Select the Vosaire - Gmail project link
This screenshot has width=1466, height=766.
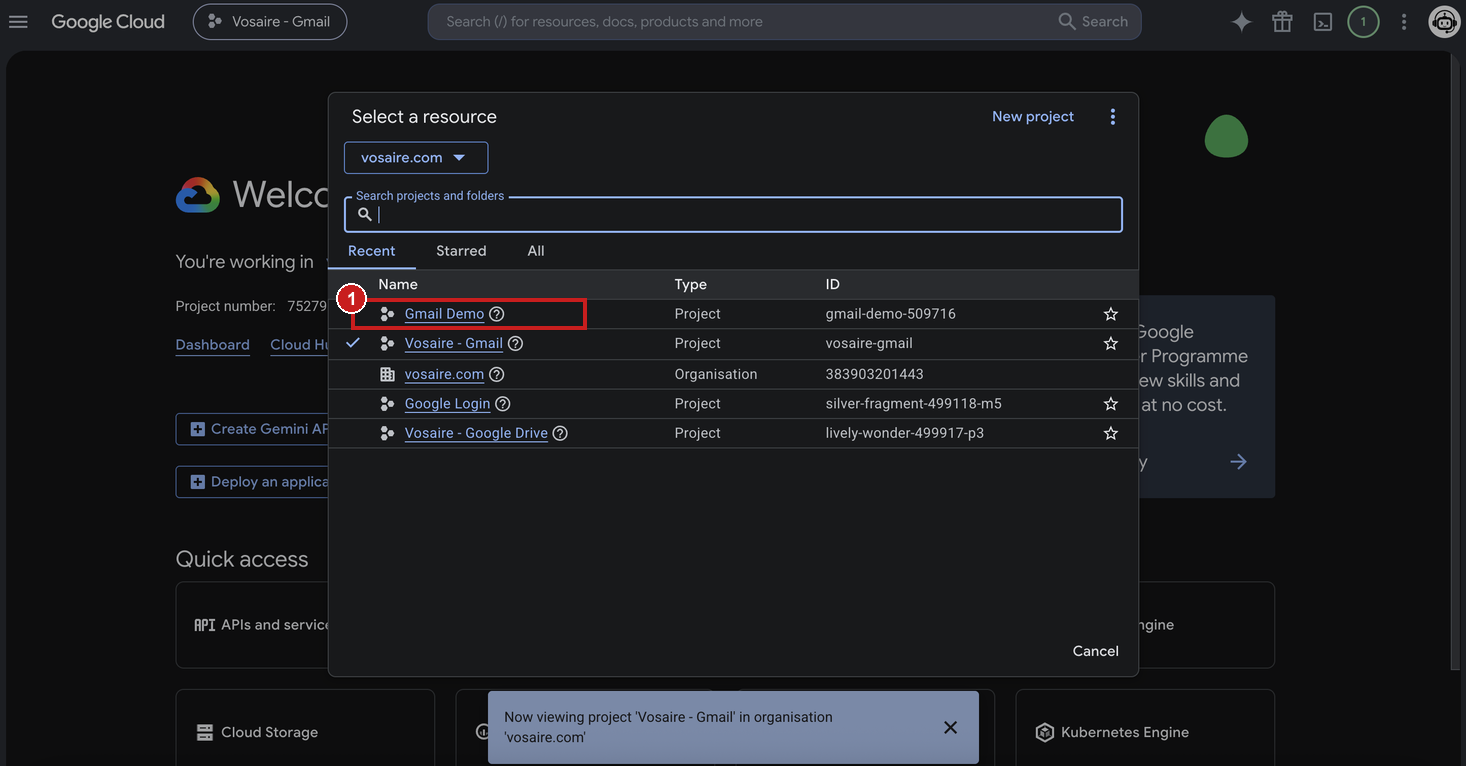(x=454, y=343)
